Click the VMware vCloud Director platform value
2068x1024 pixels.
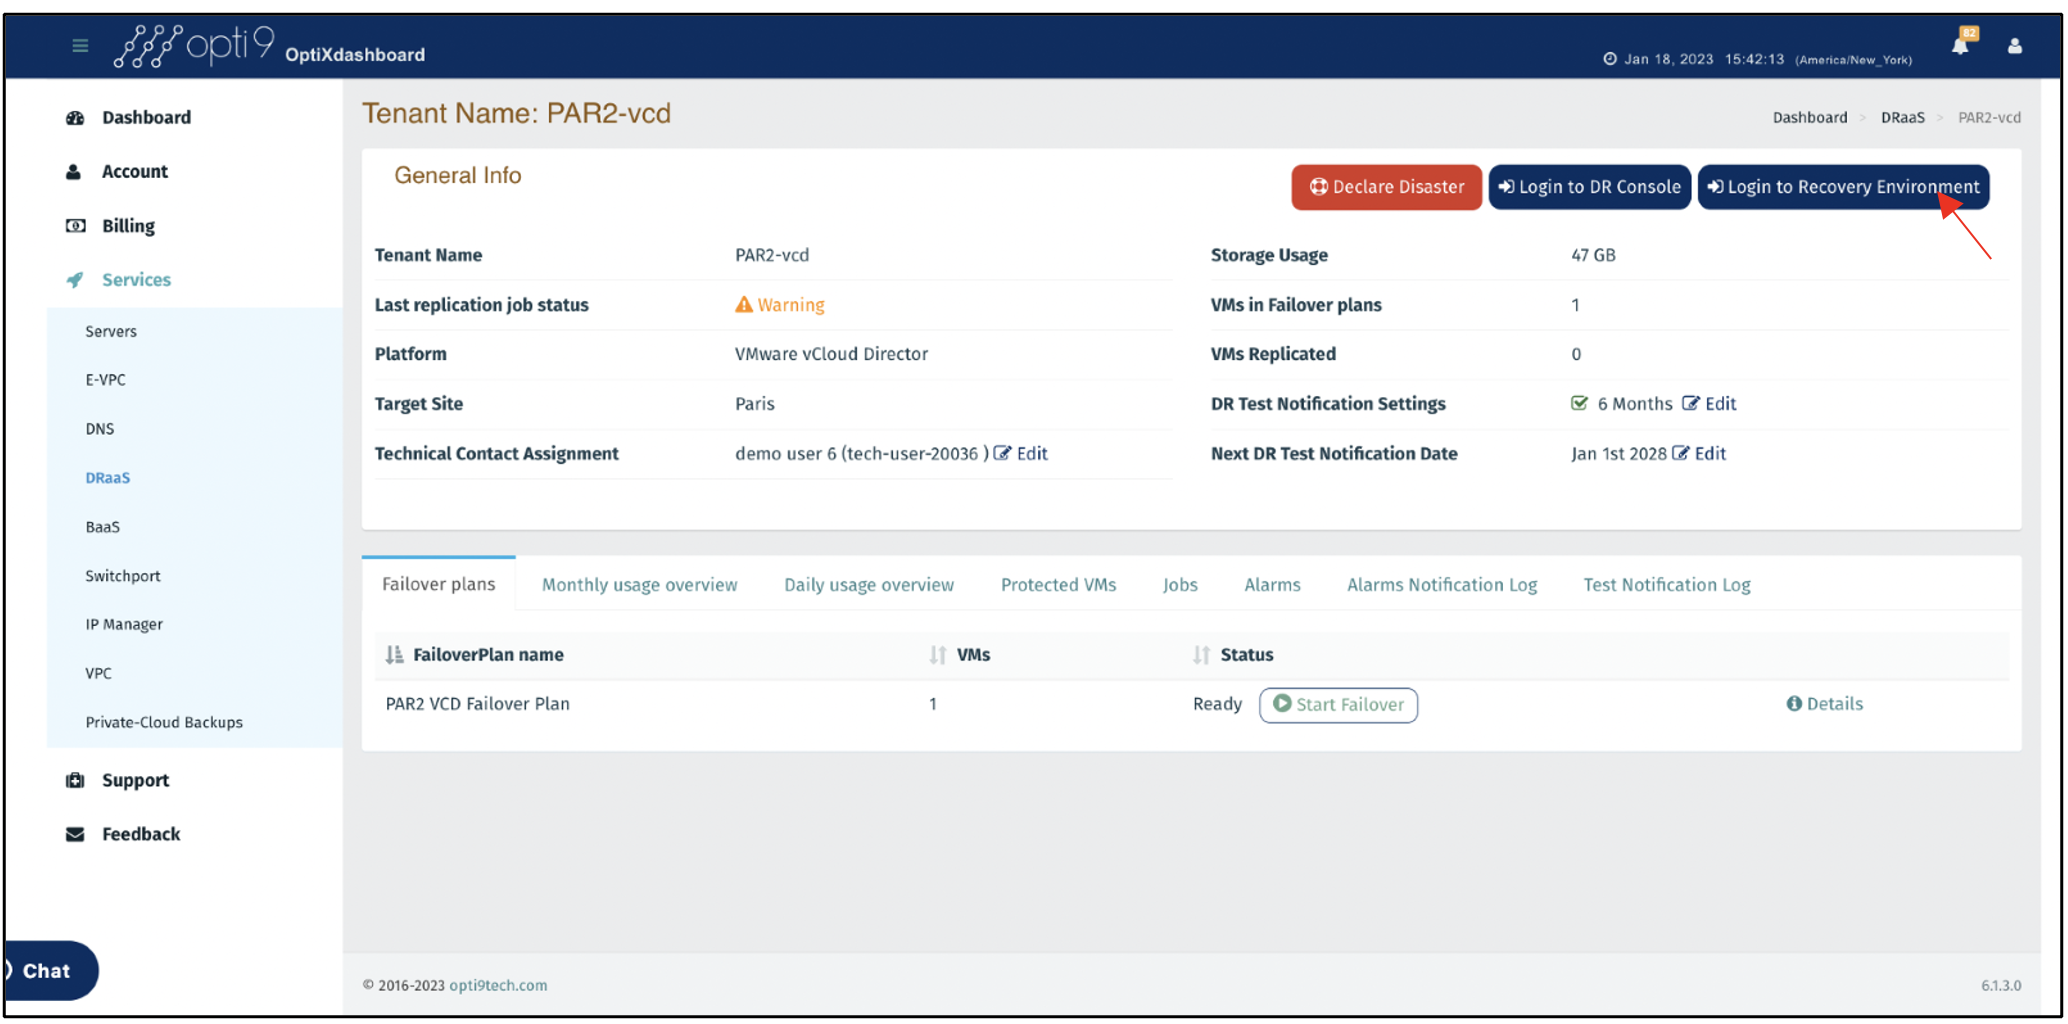click(831, 354)
